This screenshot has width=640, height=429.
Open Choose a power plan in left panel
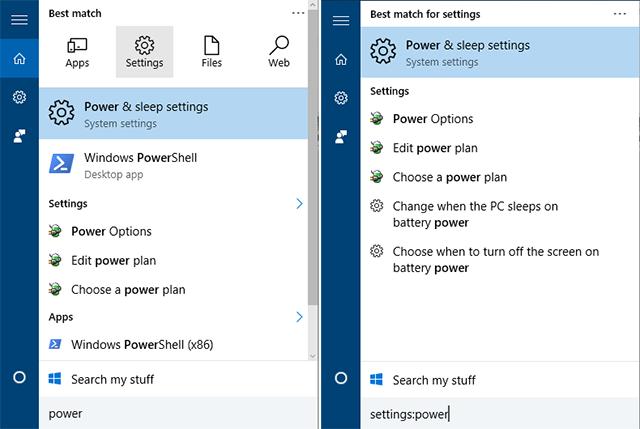coord(173,289)
